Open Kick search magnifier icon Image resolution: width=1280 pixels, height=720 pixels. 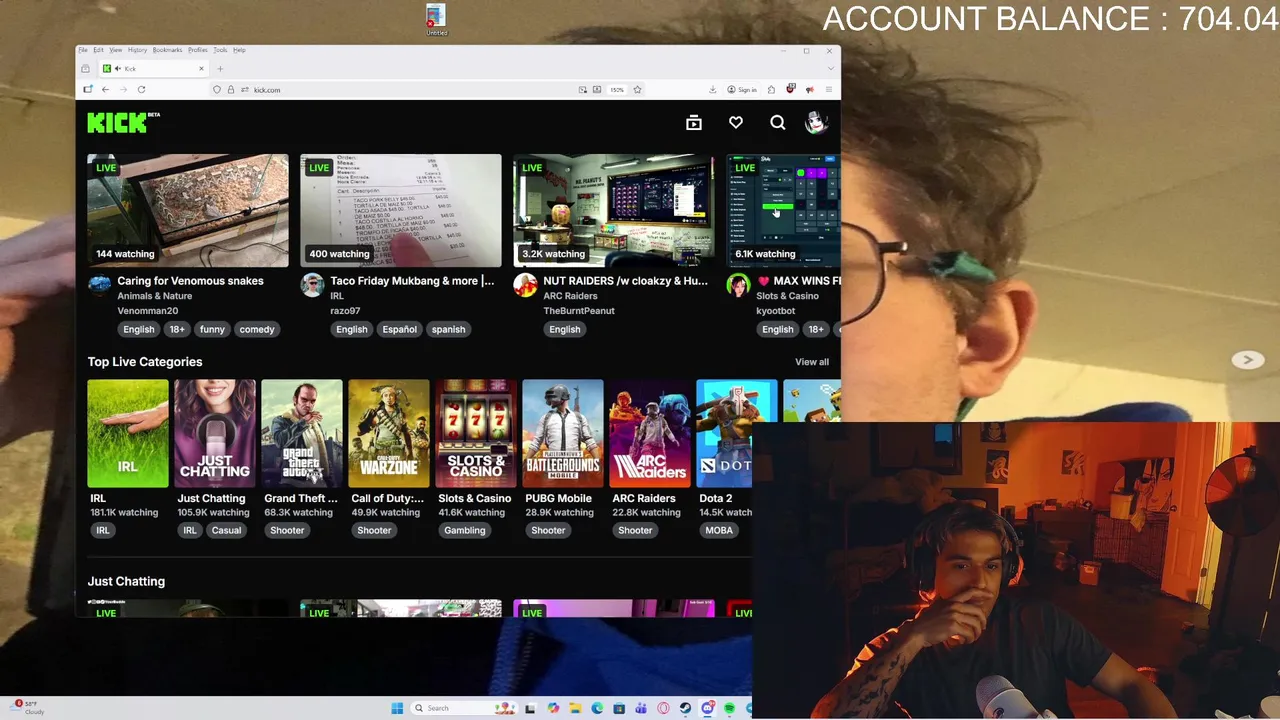point(778,123)
